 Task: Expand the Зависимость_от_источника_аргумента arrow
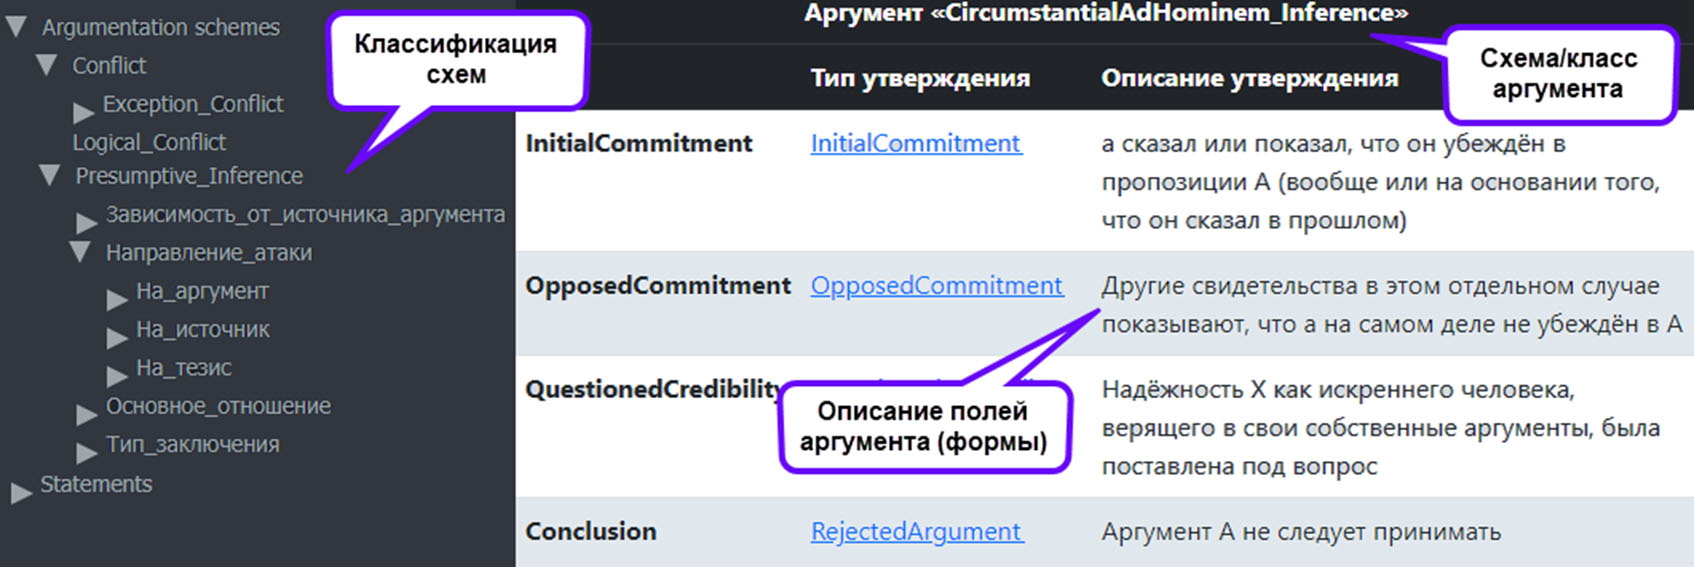[87, 220]
